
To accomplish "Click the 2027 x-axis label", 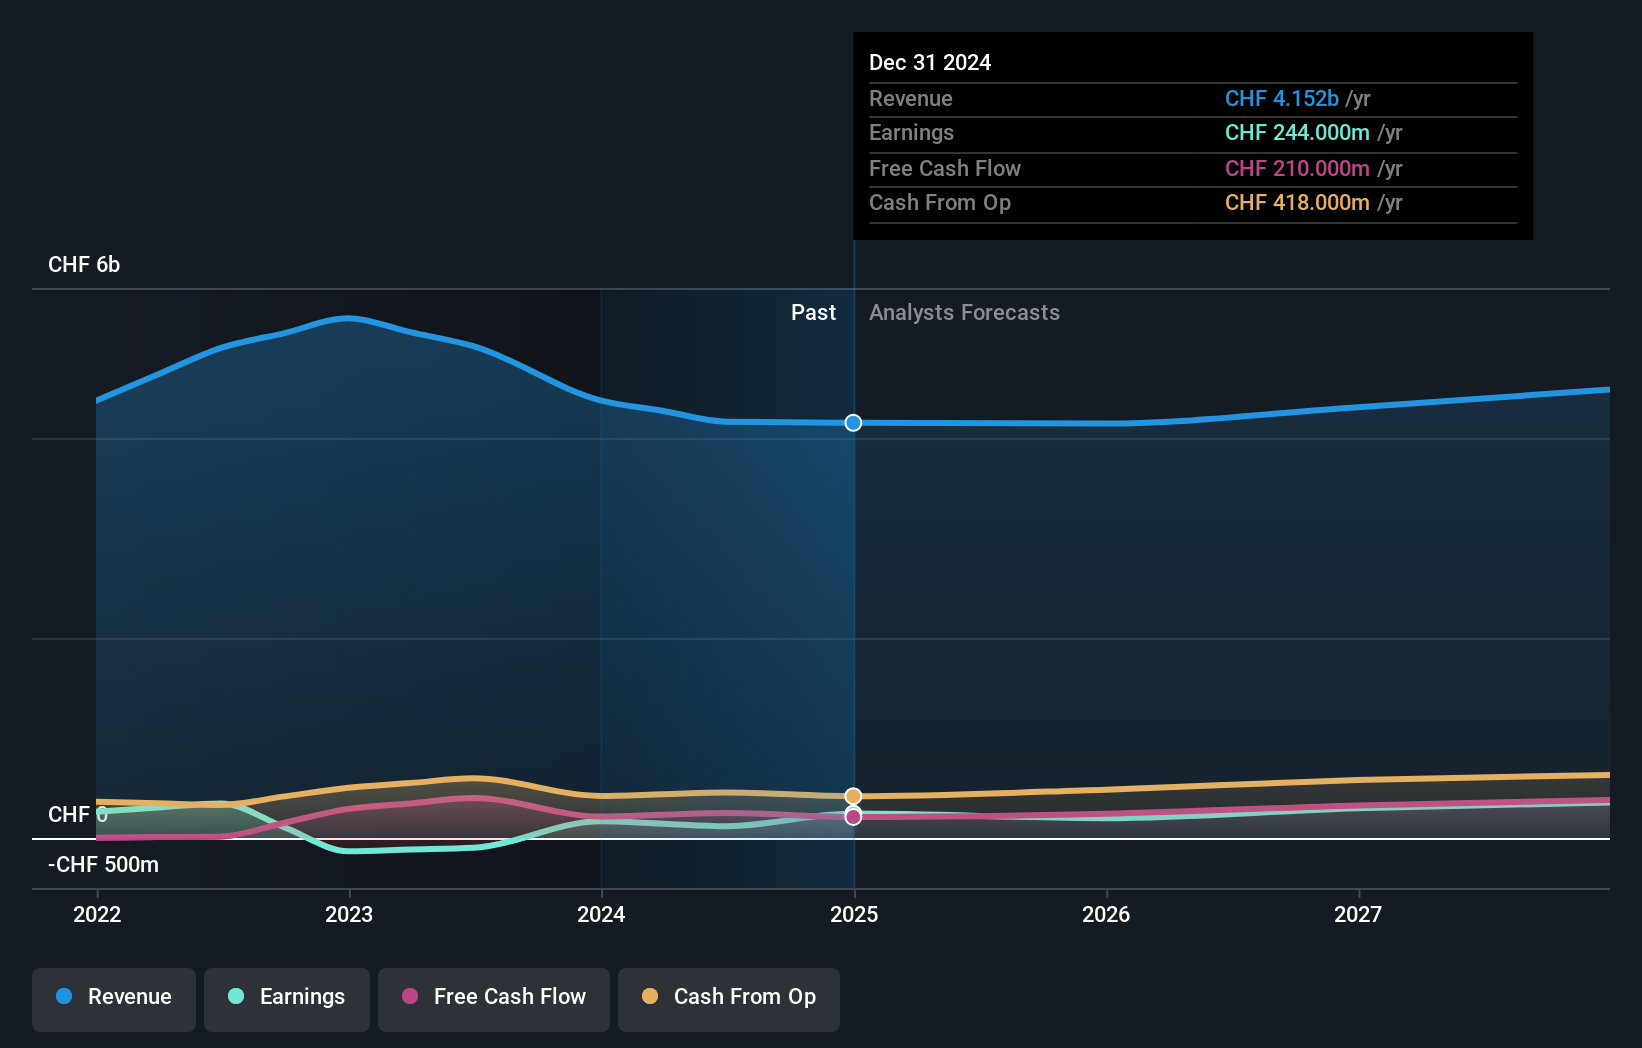I will coord(1358,914).
